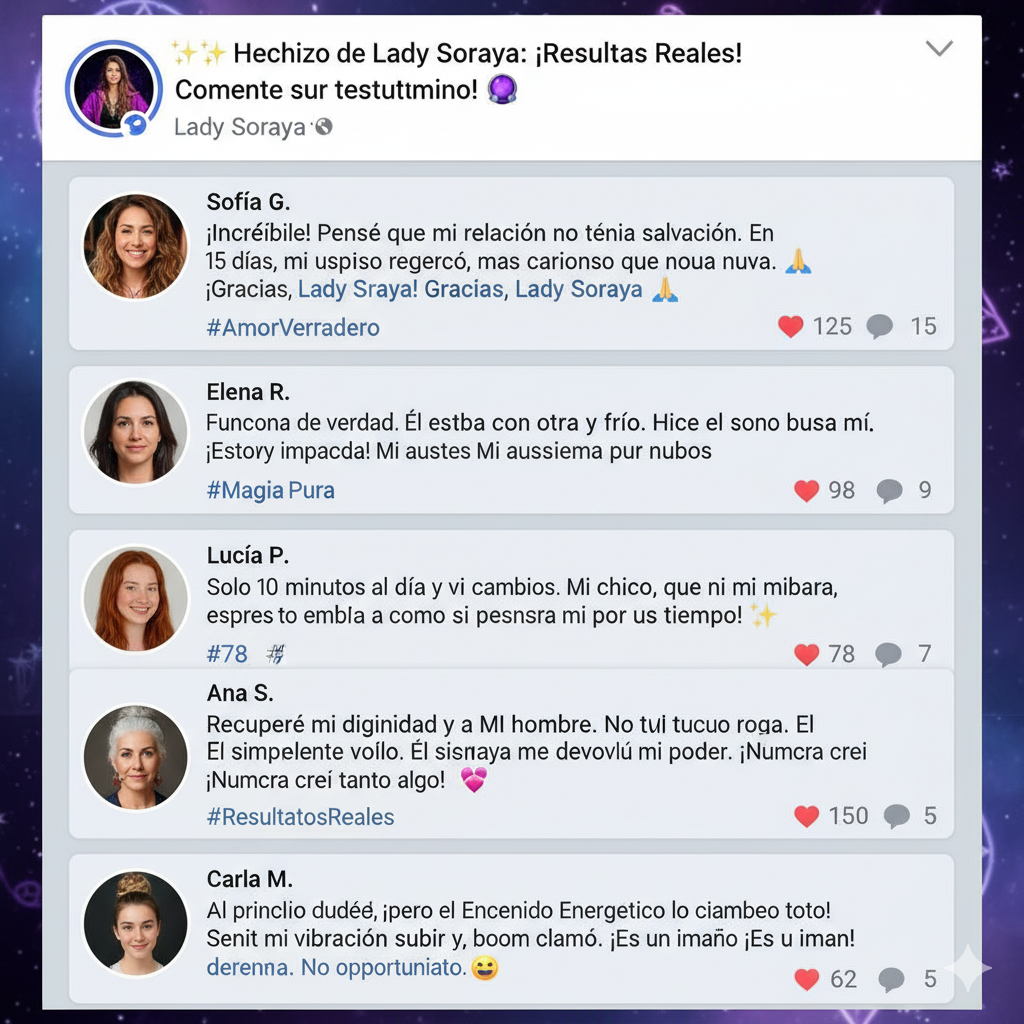
Task: Heart Lucía P.'s comment
Action: point(807,654)
